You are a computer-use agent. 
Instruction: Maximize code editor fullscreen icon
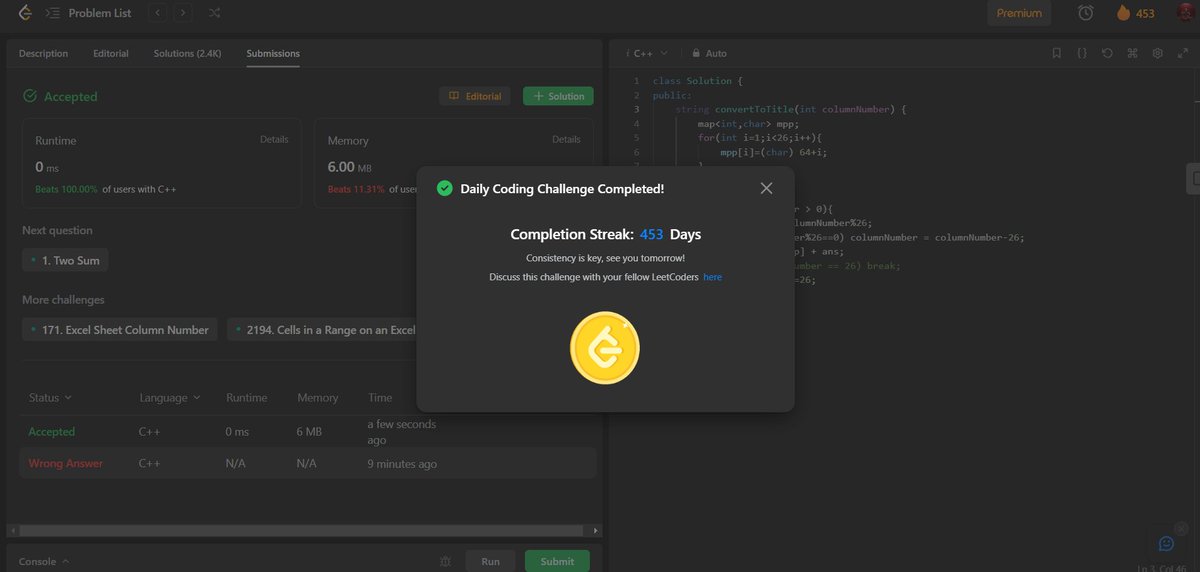pyautogui.click(x=1181, y=53)
